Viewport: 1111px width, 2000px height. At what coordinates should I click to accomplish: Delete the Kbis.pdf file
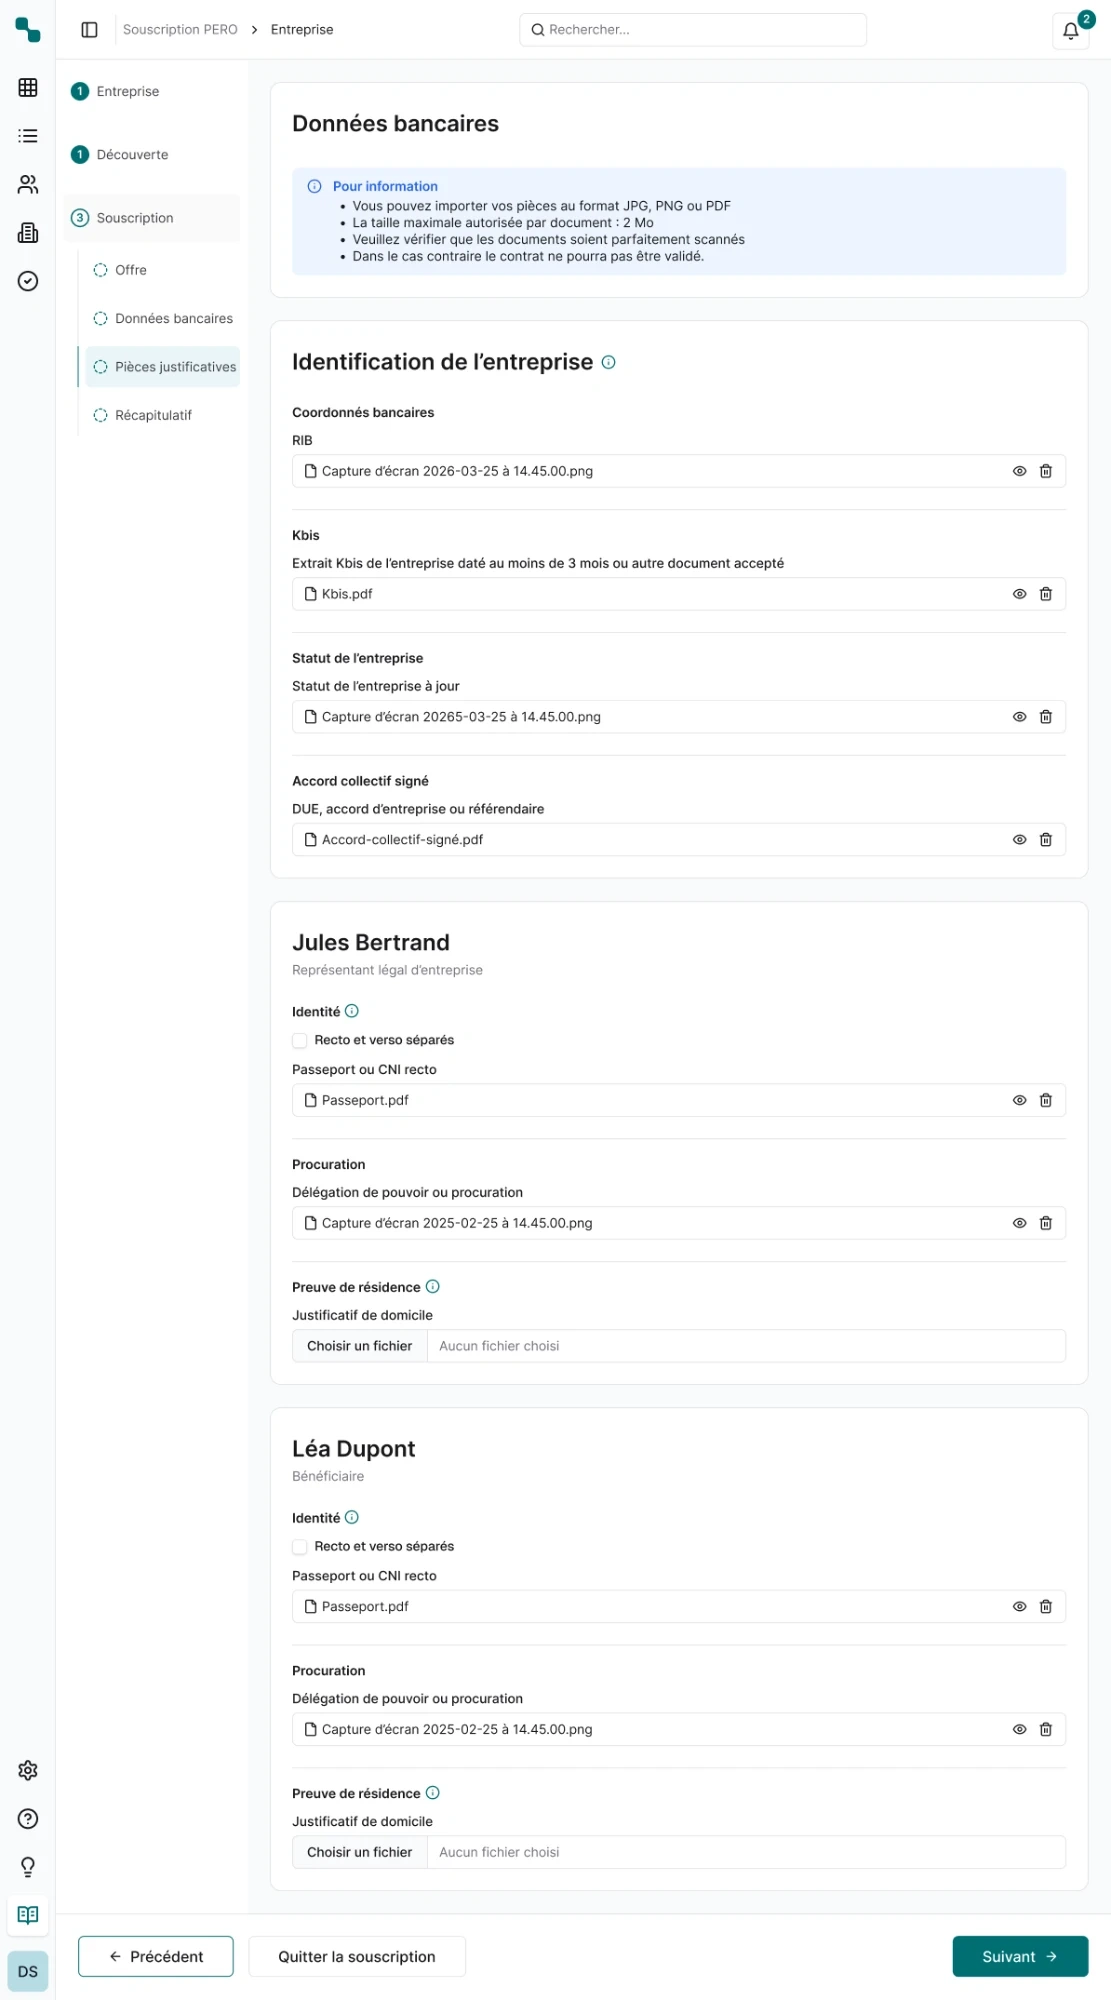point(1045,594)
